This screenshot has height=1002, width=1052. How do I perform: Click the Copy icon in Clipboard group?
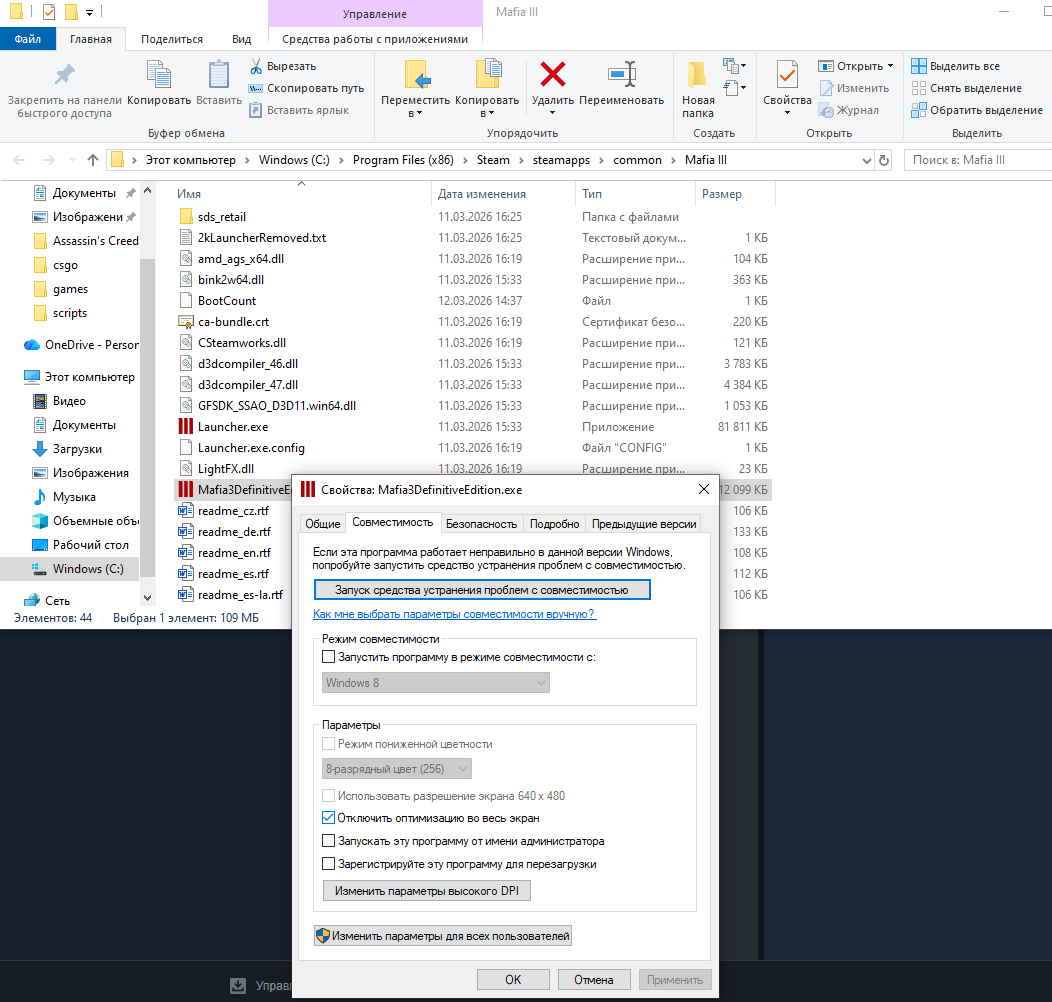pos(159,74)
